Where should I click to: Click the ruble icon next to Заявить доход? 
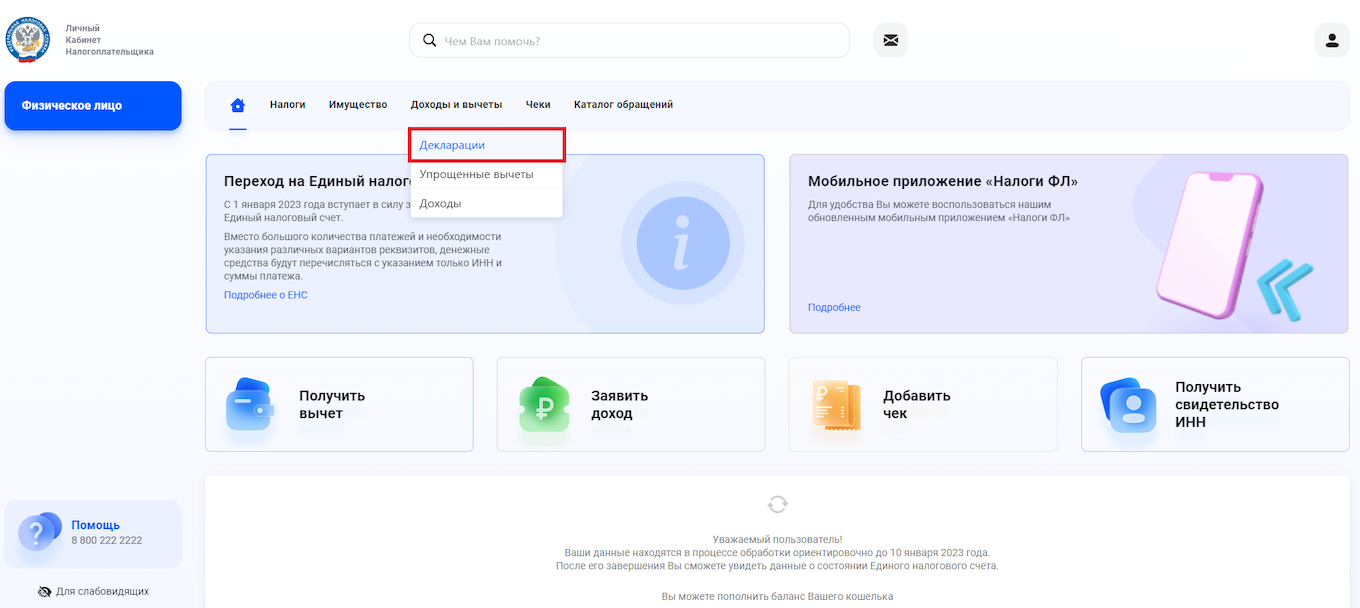pyautogui.click(x=543, y=404)
